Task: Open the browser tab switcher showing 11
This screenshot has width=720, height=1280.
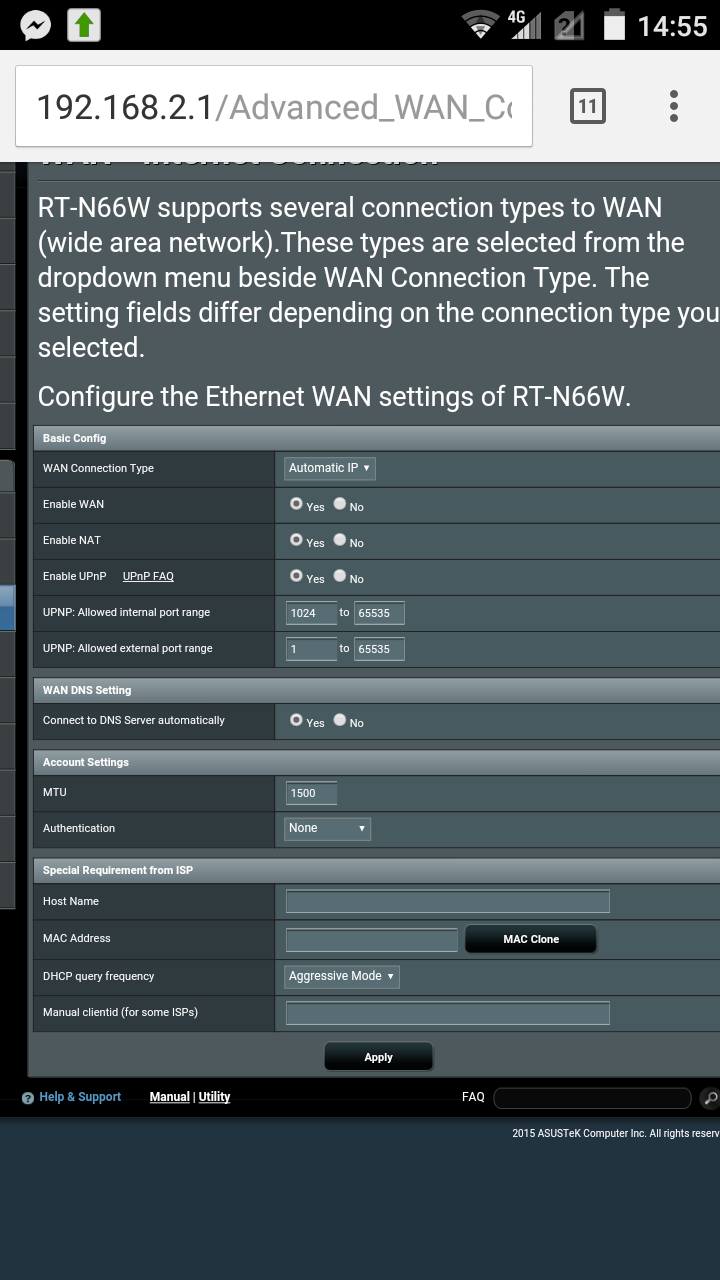Action: click(587, 106)
